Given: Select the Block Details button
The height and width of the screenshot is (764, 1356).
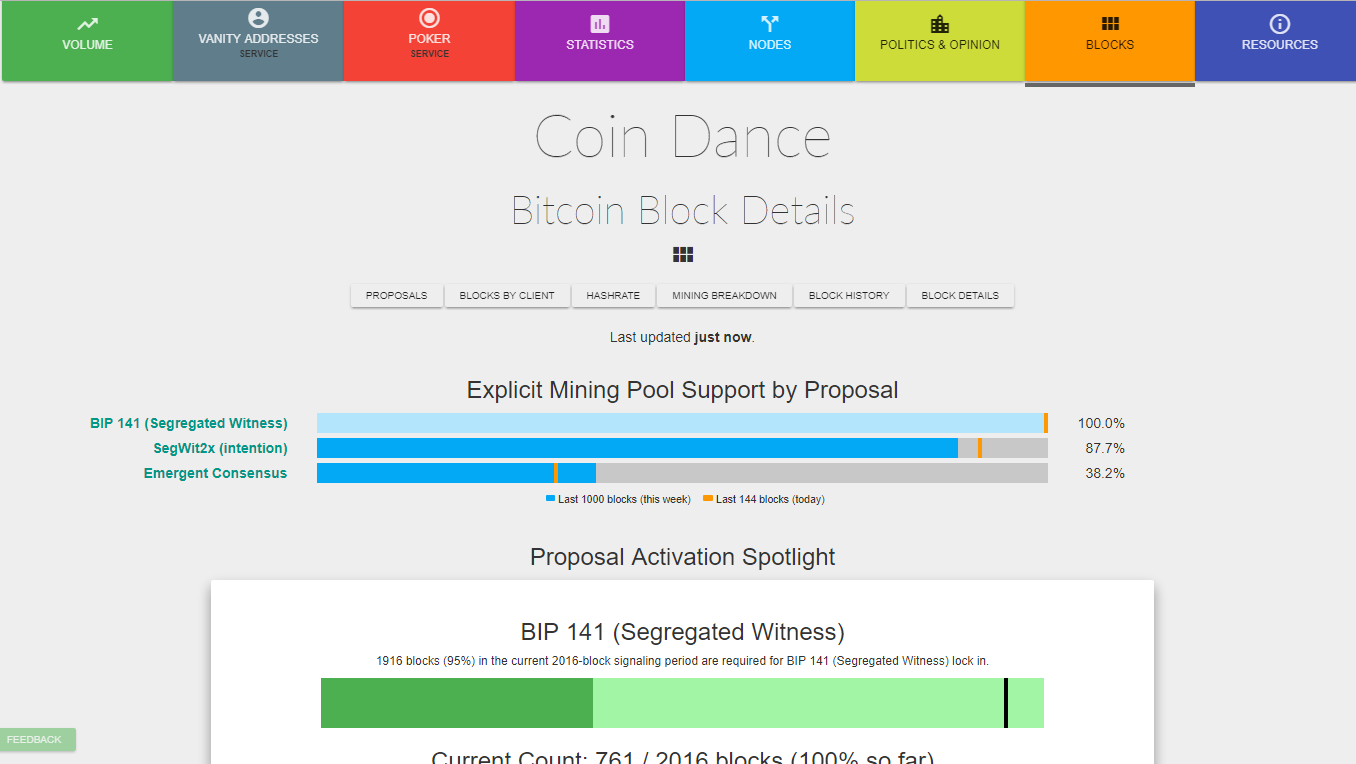Looking at the screenshot, I should pos(960,296).
